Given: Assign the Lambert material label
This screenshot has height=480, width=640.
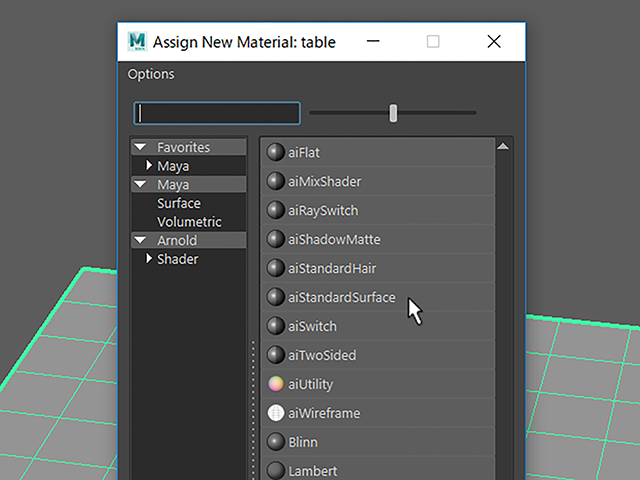Looking at the screenshot, I should (313, 471).
